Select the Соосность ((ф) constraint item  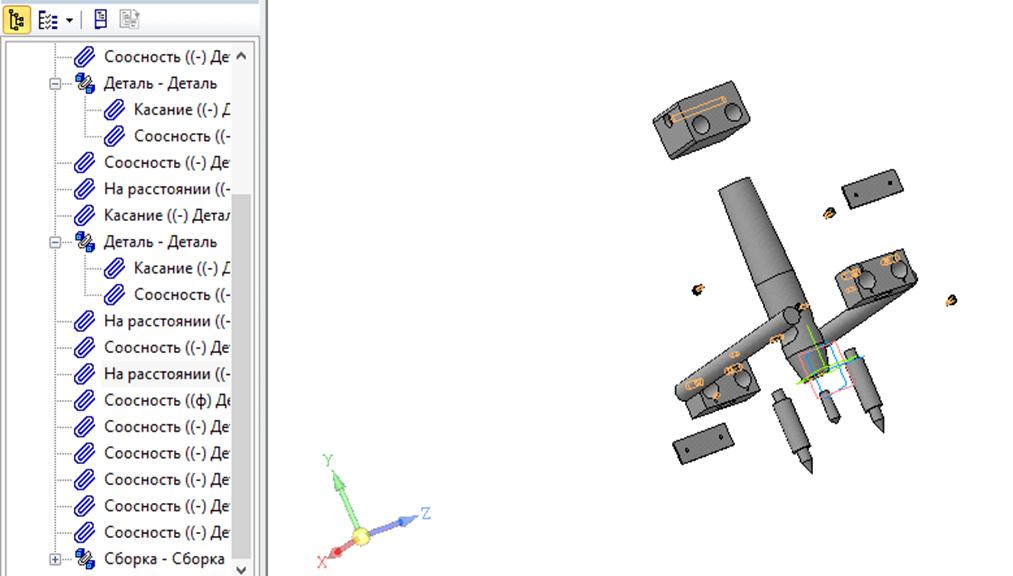(166, 400)
